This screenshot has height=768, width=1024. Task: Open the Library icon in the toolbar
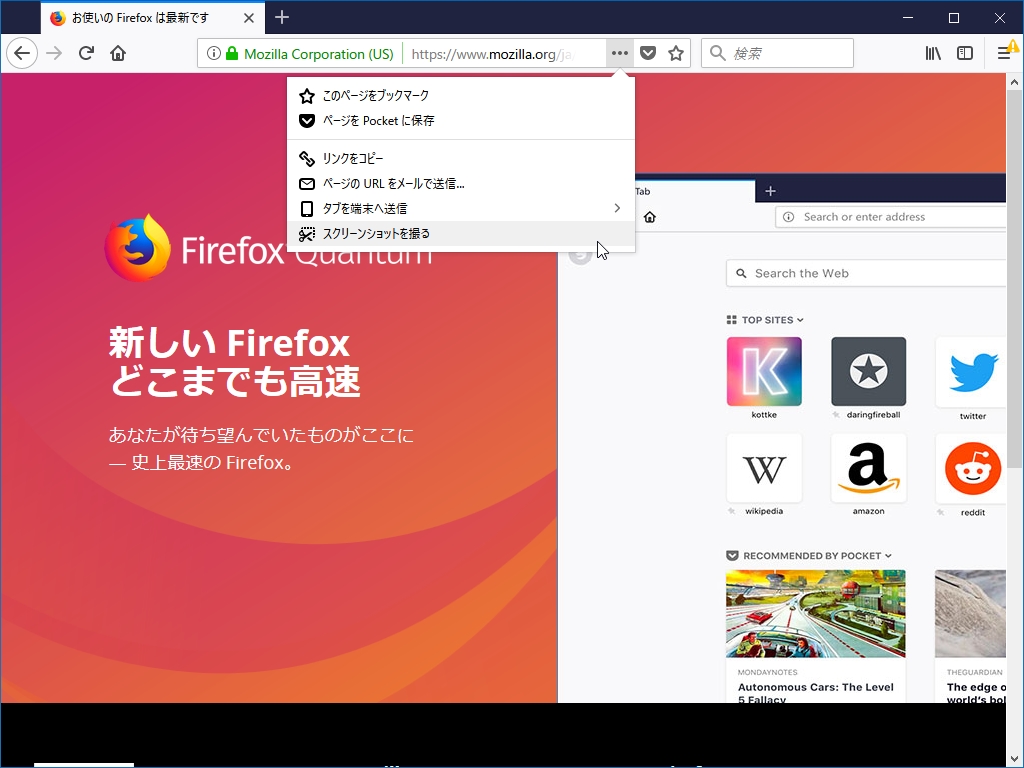932,53
